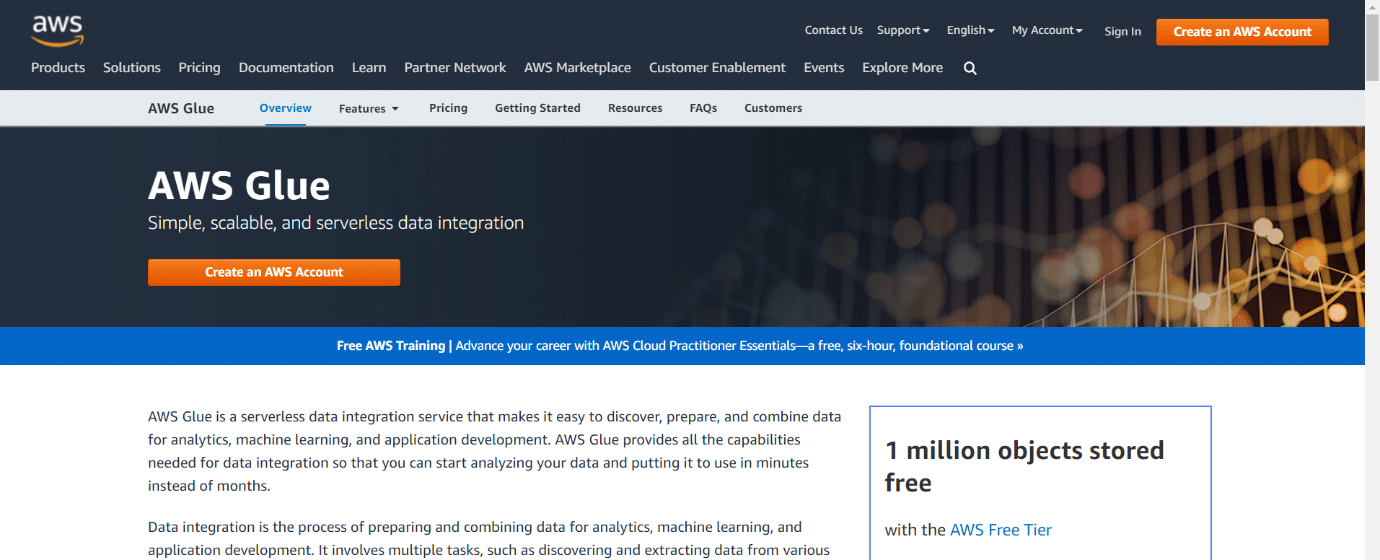Open the Events menu
Screen dimensions: 1380x560
click(x=824, y=67)
